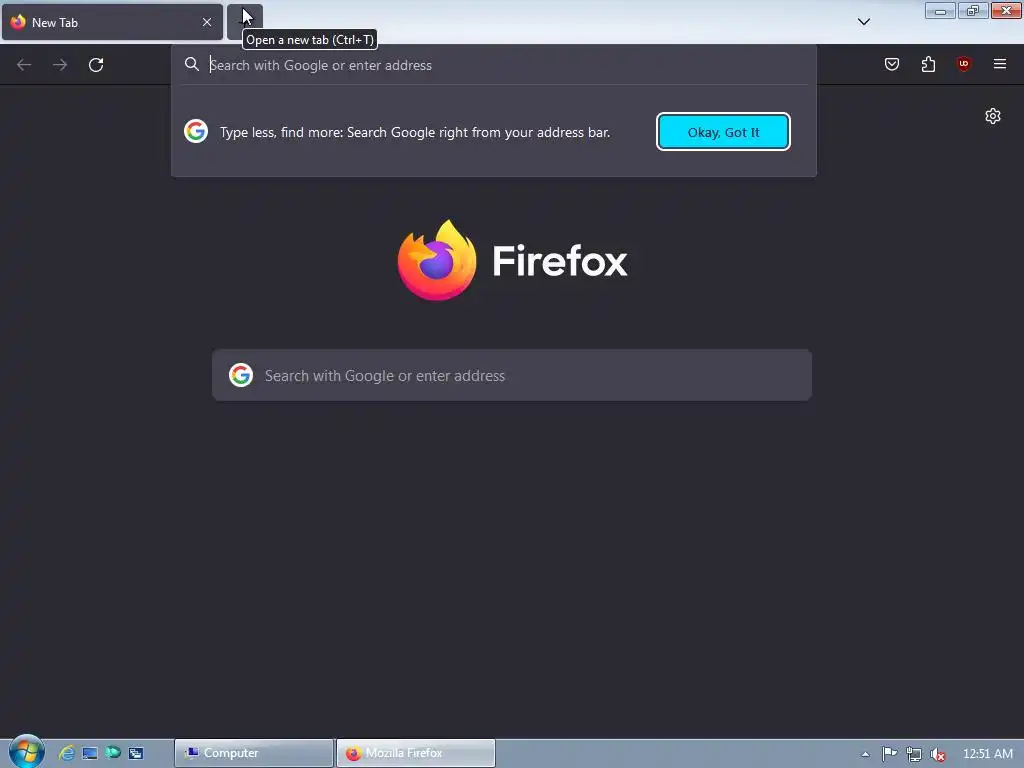Image resolution: width=1024 pixels, height=768 pixels.
Task: Close the New Tab tab
Action: pyautogui.click(x=207, y=22)
